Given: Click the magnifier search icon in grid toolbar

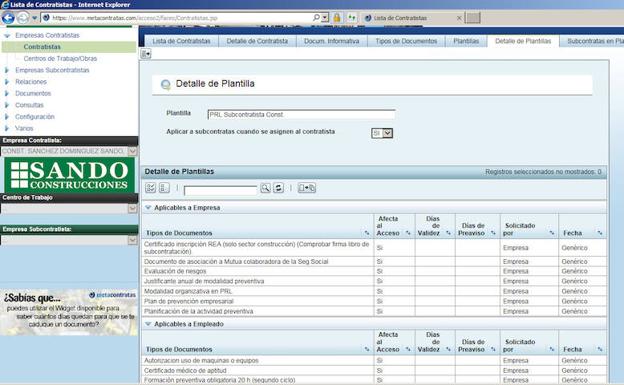Looking at the screenshot, I should 265,188.
